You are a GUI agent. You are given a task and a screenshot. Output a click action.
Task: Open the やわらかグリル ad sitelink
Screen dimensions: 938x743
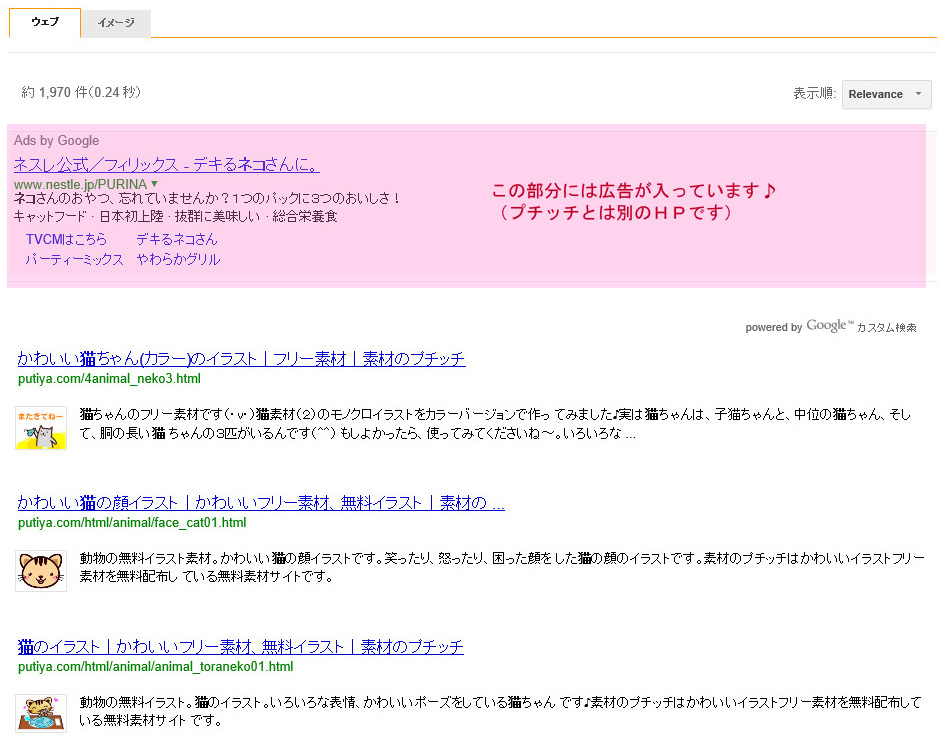tap(178, 260)
